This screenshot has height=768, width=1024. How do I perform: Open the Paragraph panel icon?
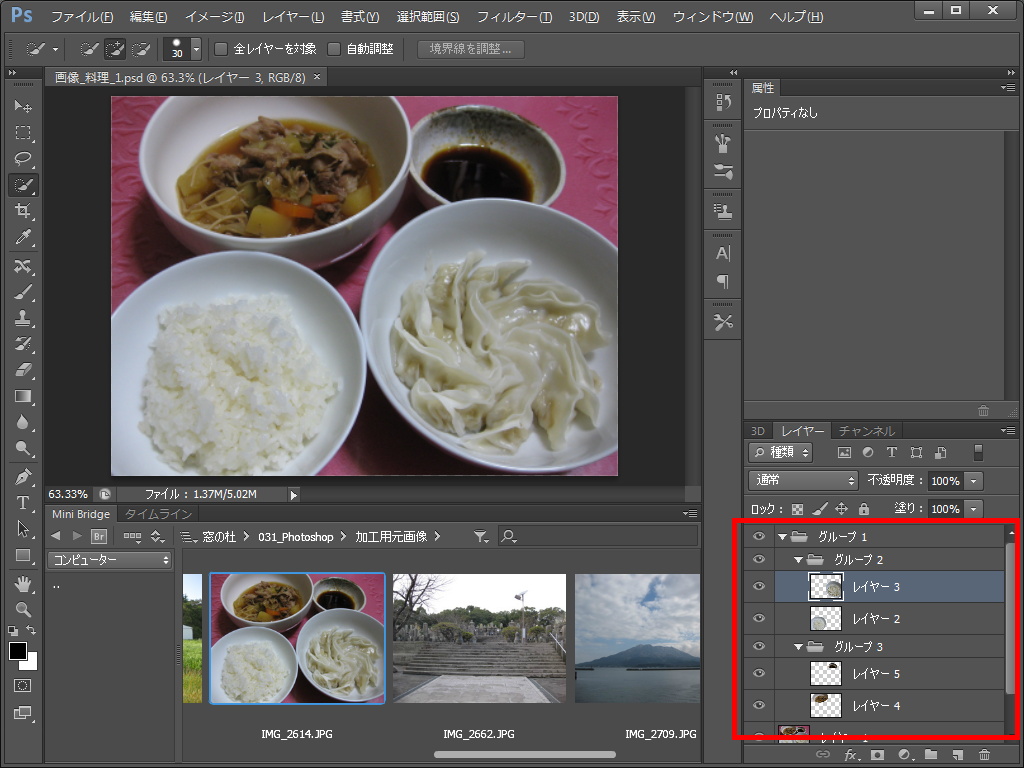coord(723,281)
